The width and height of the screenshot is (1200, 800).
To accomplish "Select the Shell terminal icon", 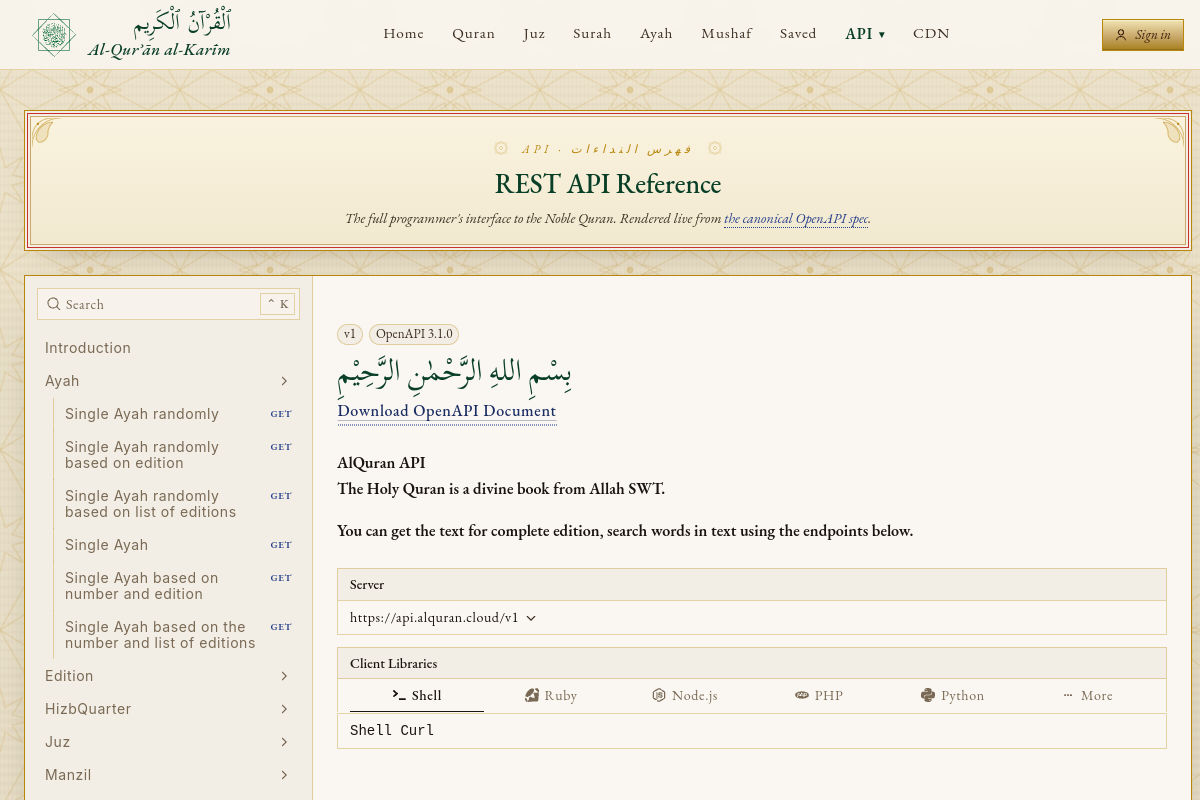I will tap(399, 695).
